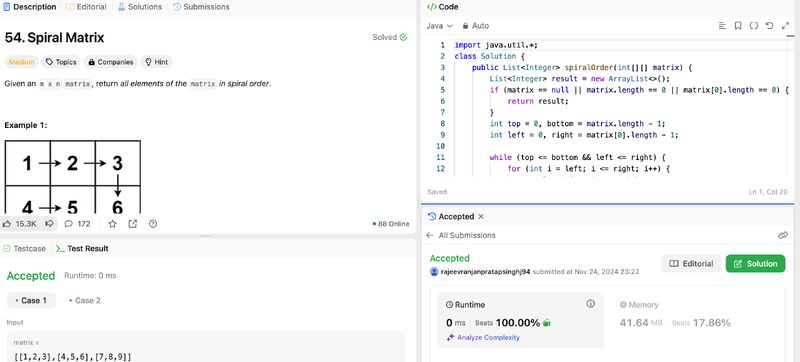Screen dimensions: 800x362
Task: Reset code with the undo arrow icon
Action: click(x=769, y=25)
